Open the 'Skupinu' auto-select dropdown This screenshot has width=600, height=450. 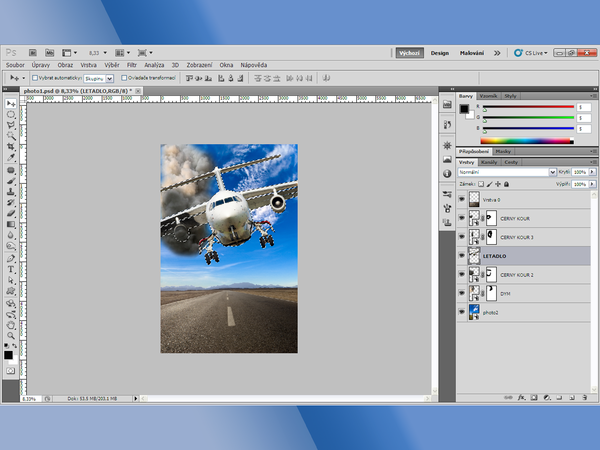coord(98,77)
